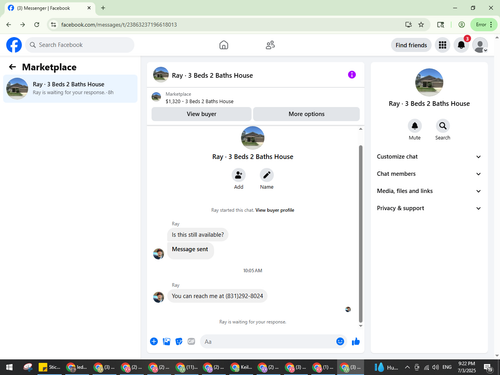Open the browser Error profile button
Image resolution: width=500 pixels, height=375 pixels.
(483, 24)
